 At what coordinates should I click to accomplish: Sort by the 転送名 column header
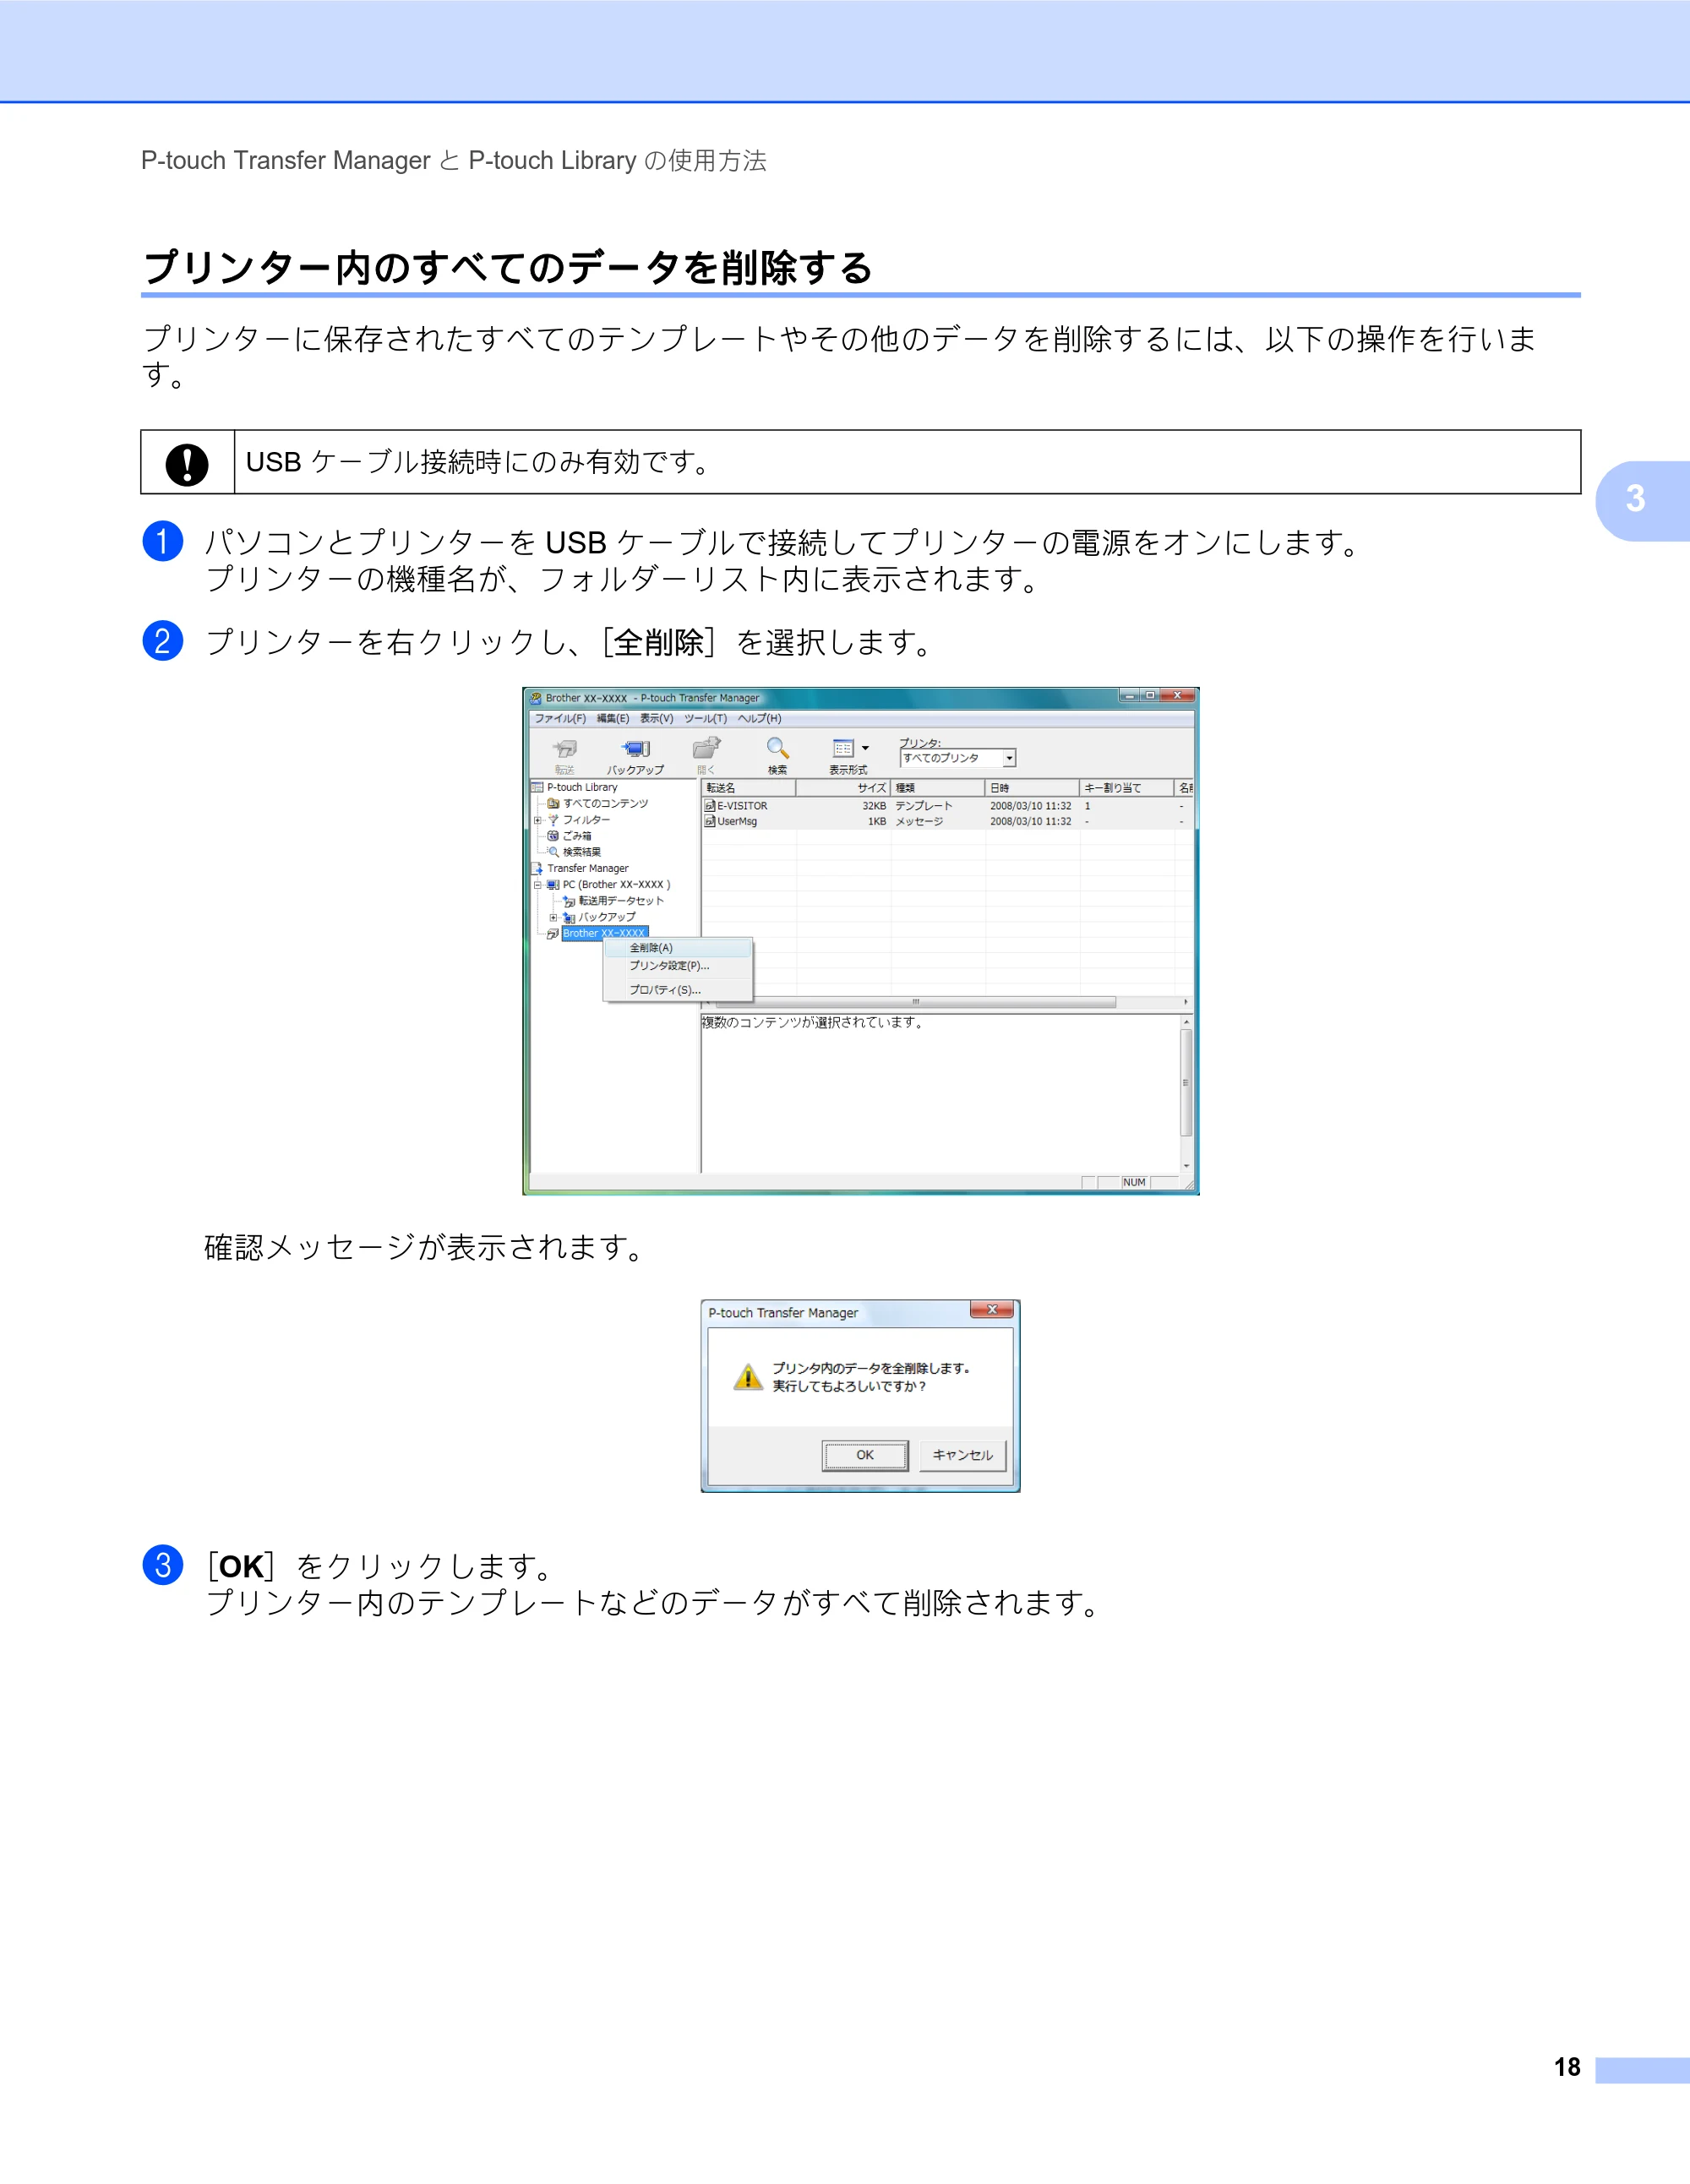tap(749, 788)
